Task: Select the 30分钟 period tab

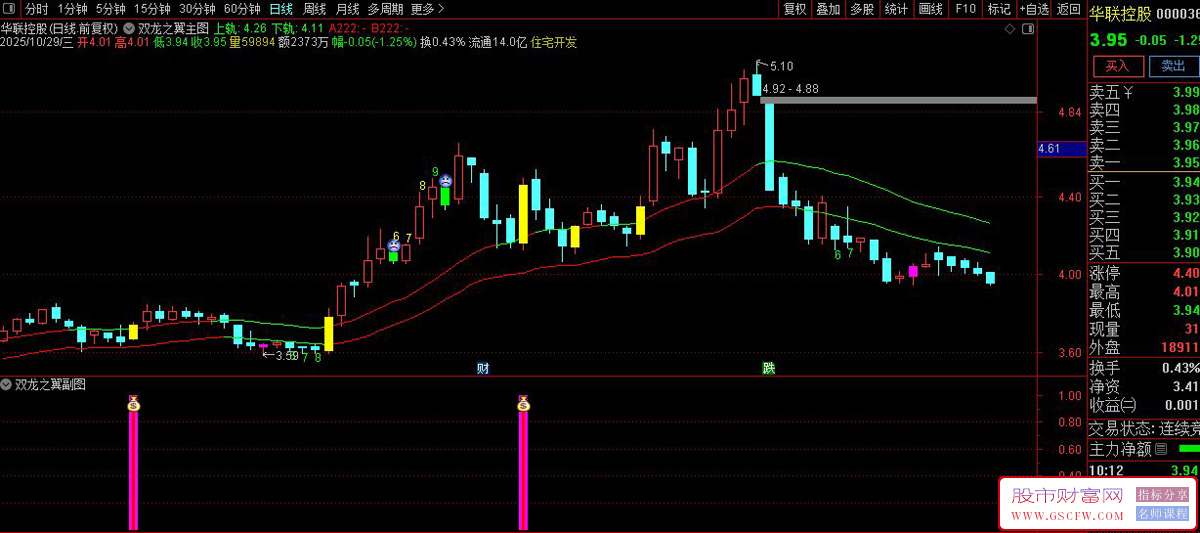Action: [197, 9]
